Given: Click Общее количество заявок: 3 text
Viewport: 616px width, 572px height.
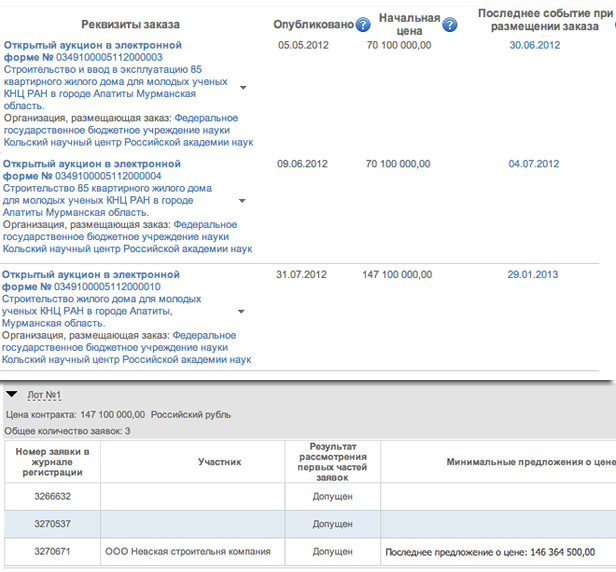Looking at the screenshot, I should (68, 431).
